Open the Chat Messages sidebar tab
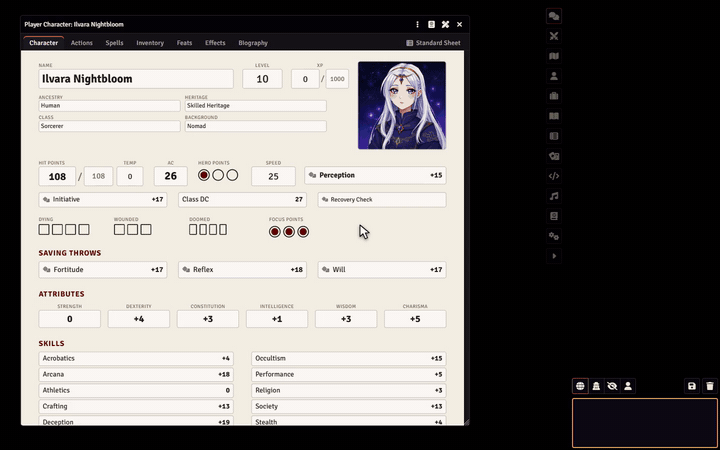720x450 pixels. [x=554, y=16]
